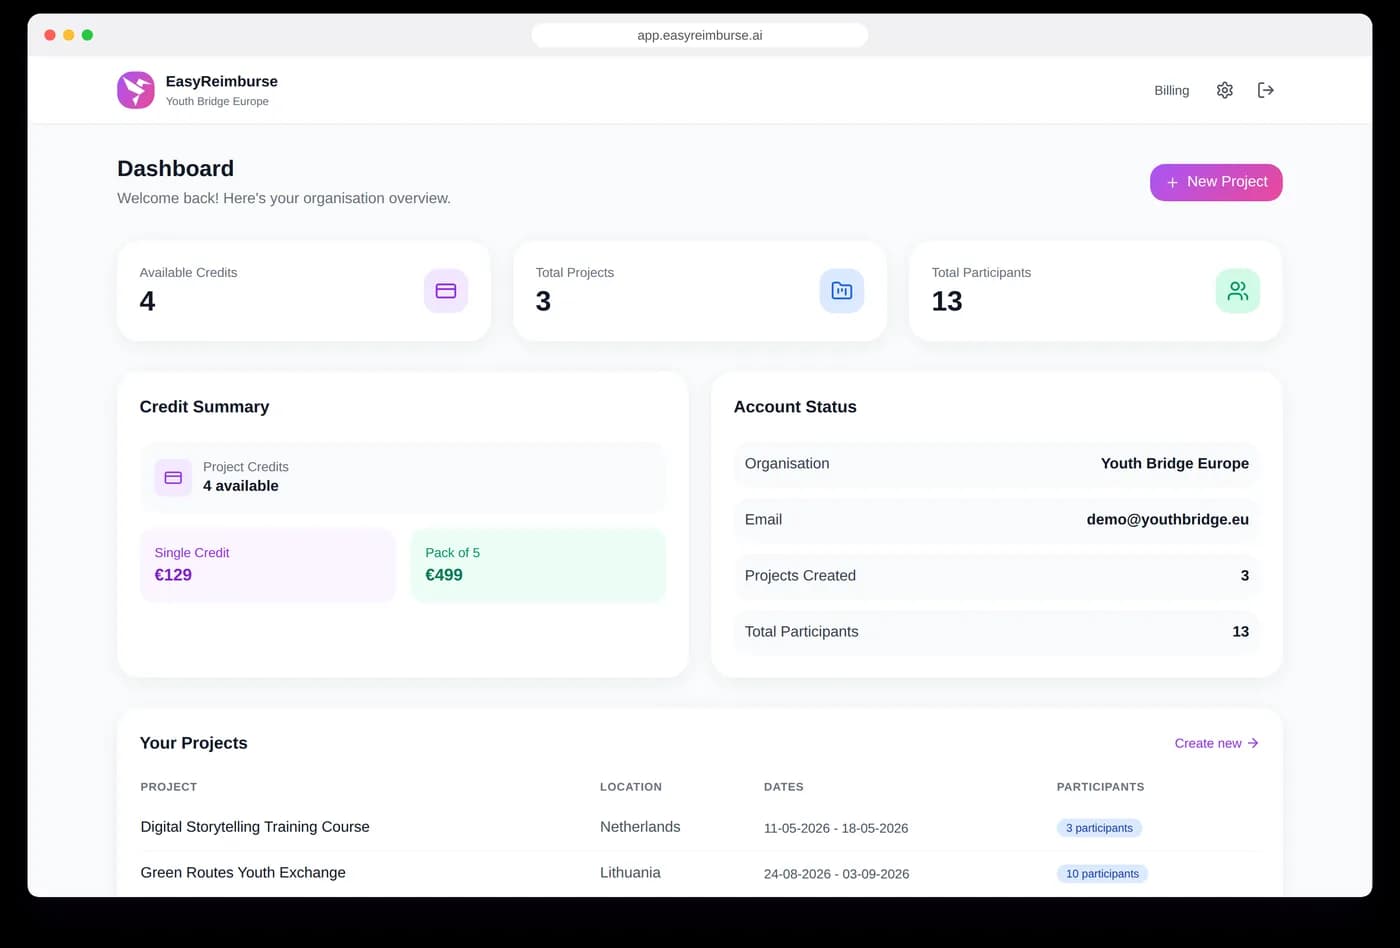Open Green Routes Youth Exchange project
The image size is (1400, 948).
243,873
